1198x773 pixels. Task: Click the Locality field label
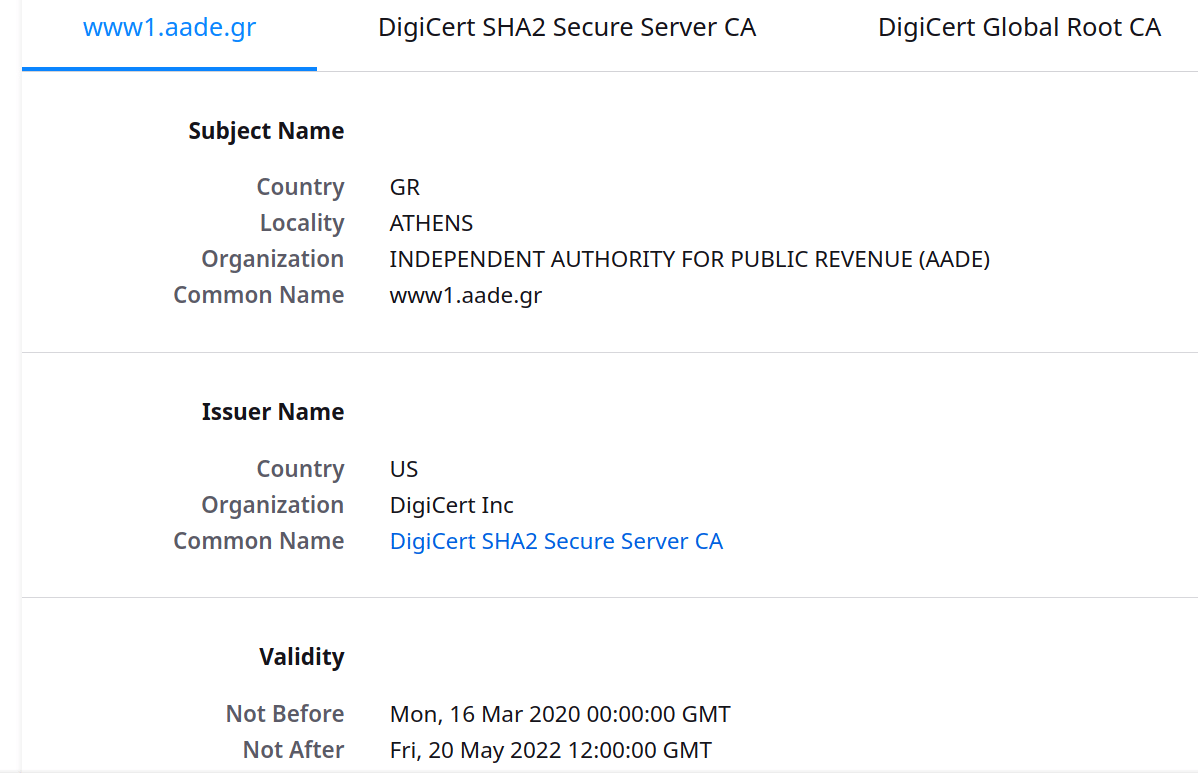pos(302,223)
